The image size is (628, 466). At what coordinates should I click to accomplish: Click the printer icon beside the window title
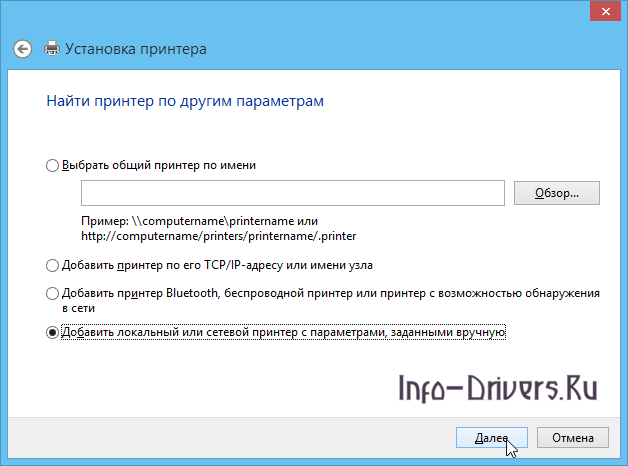[x=52, y=47]
